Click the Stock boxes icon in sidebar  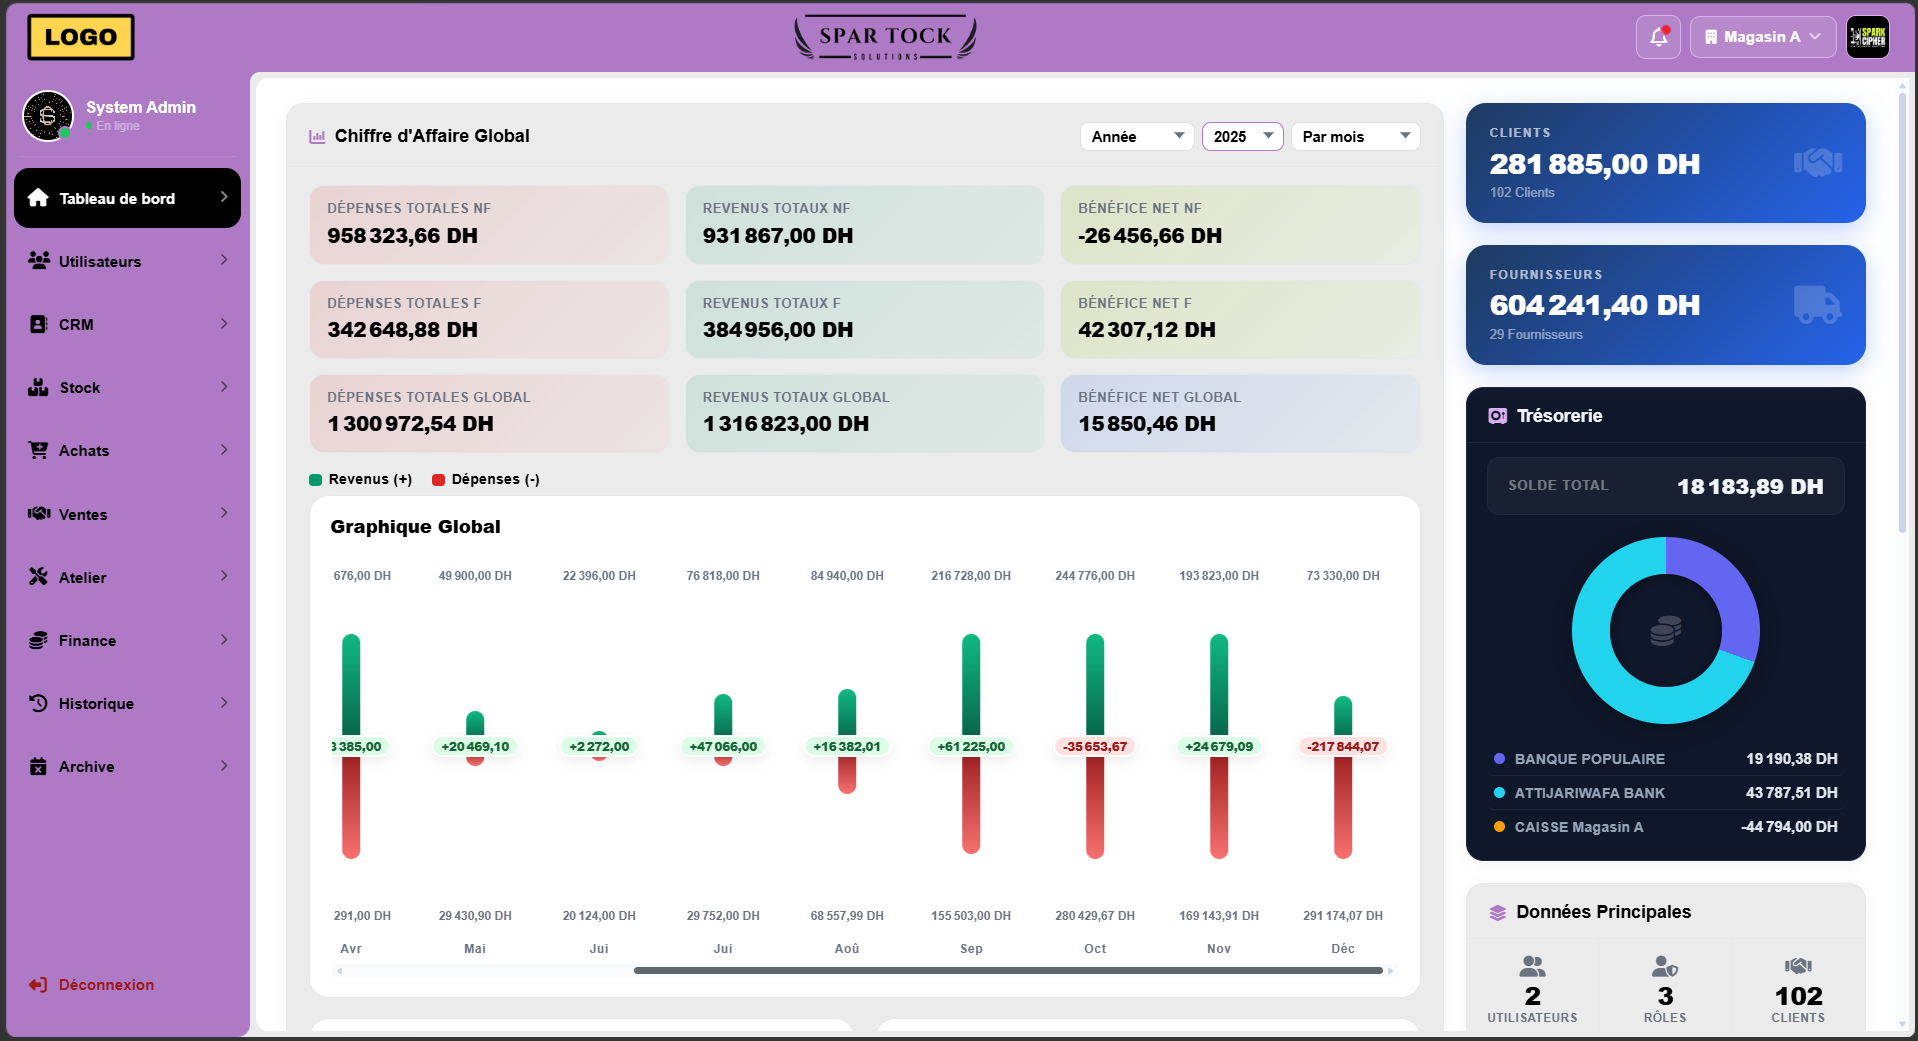pos(38,387)
